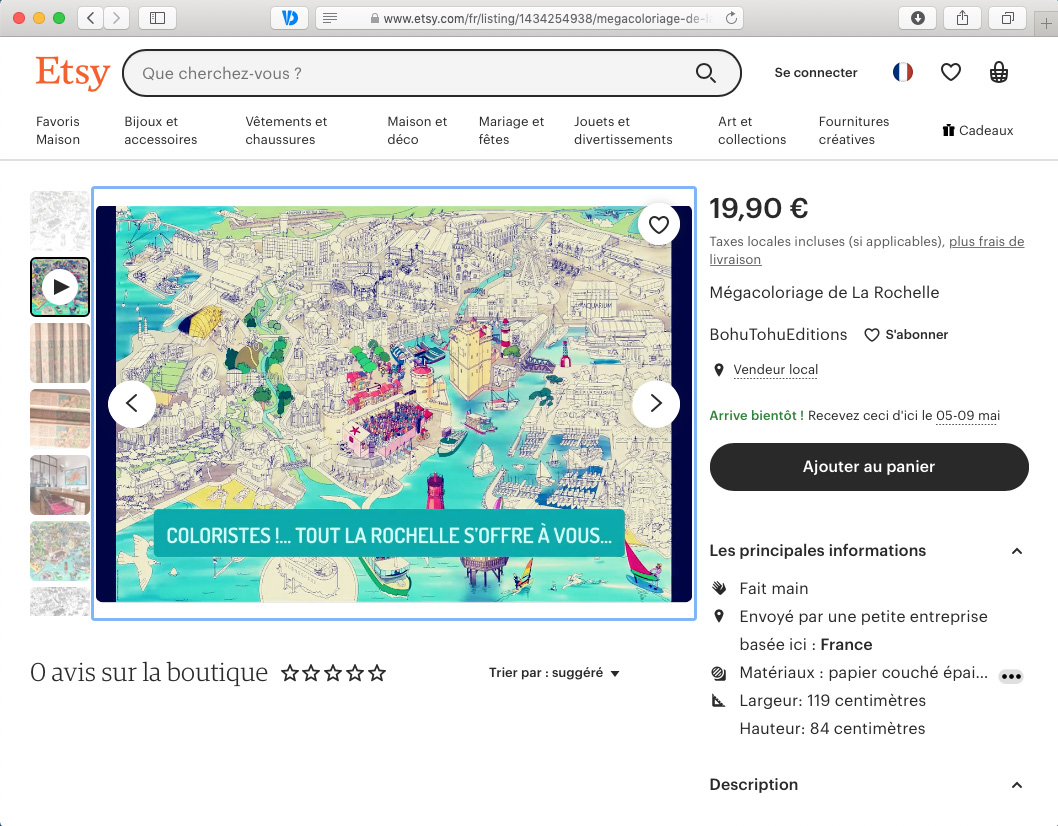Show previous product image arrow
Image resolution: width=1058 pixels, height=826 pixels.
click(x=132, y=403)
